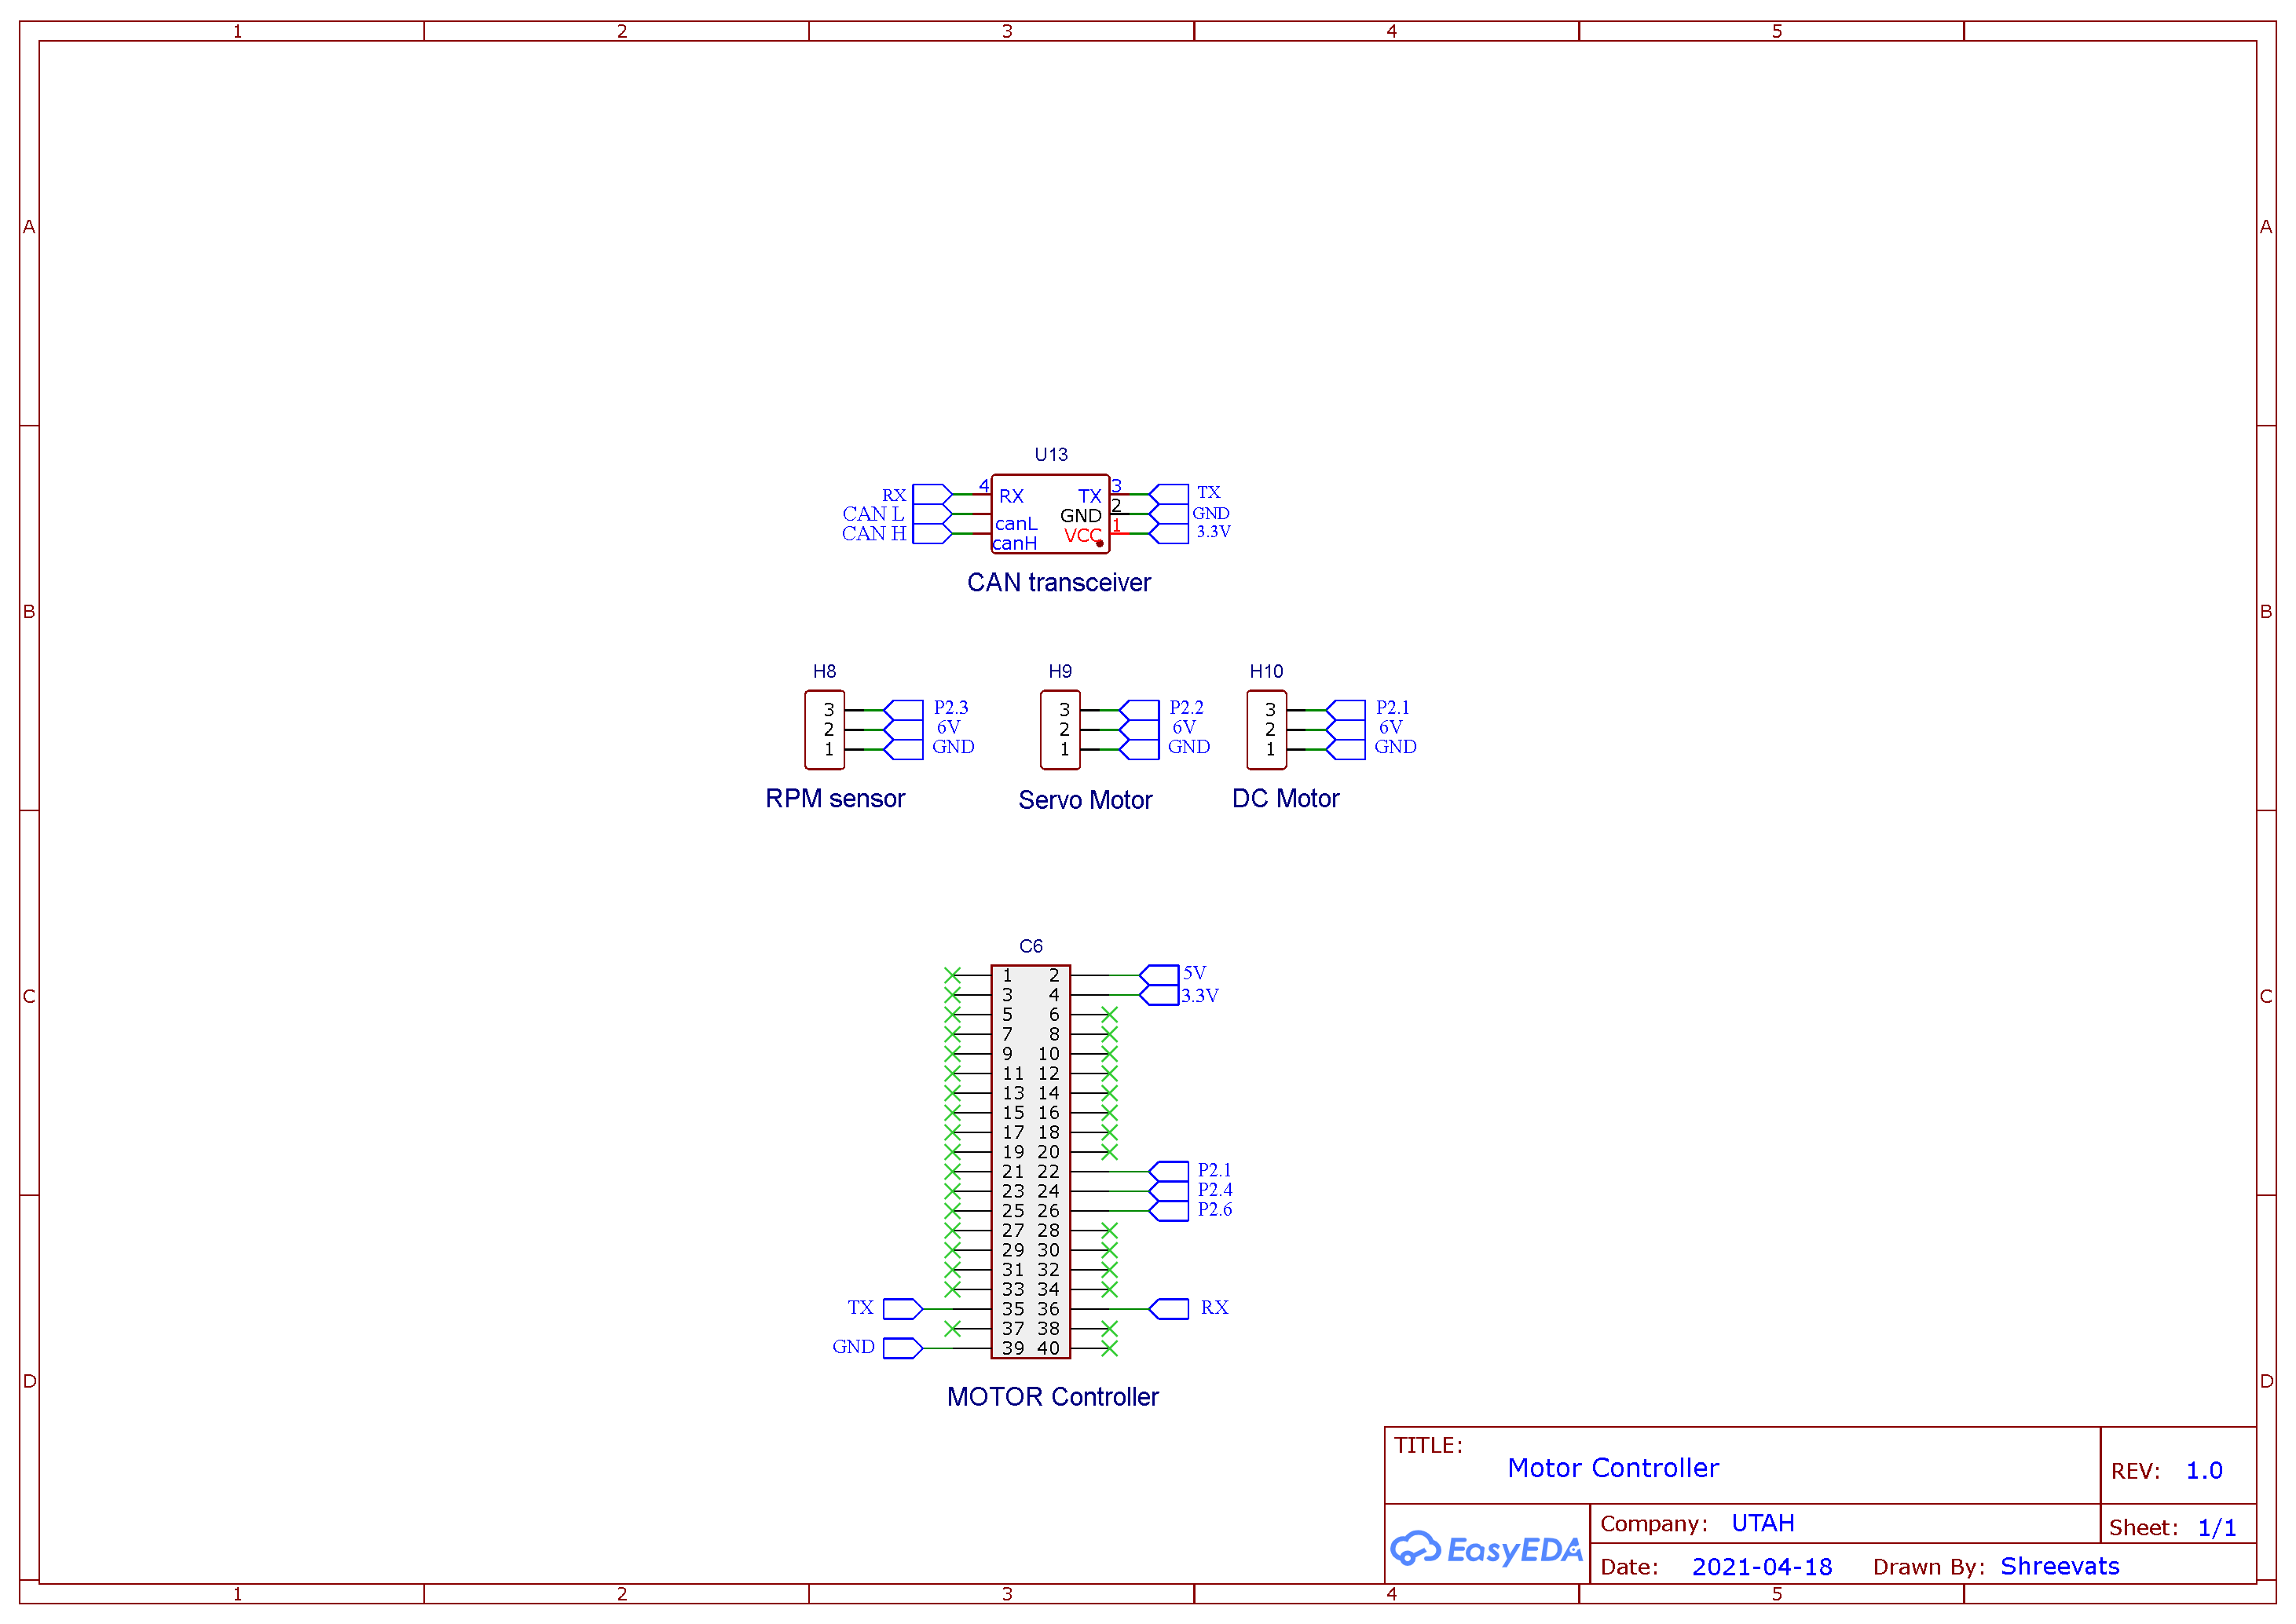Click pin number "33" on connector C6
Screen dimensions: 2296x1624
(1013, 1289)
